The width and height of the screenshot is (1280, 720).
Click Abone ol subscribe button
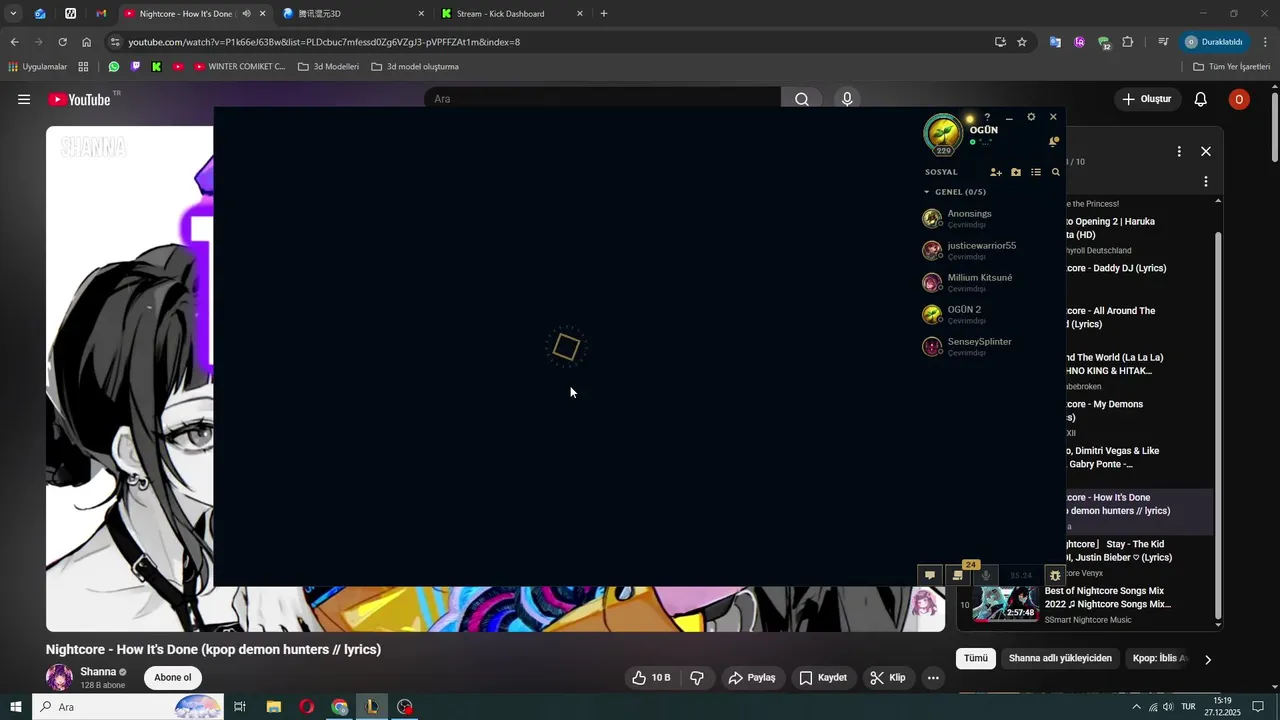(173, 677)
